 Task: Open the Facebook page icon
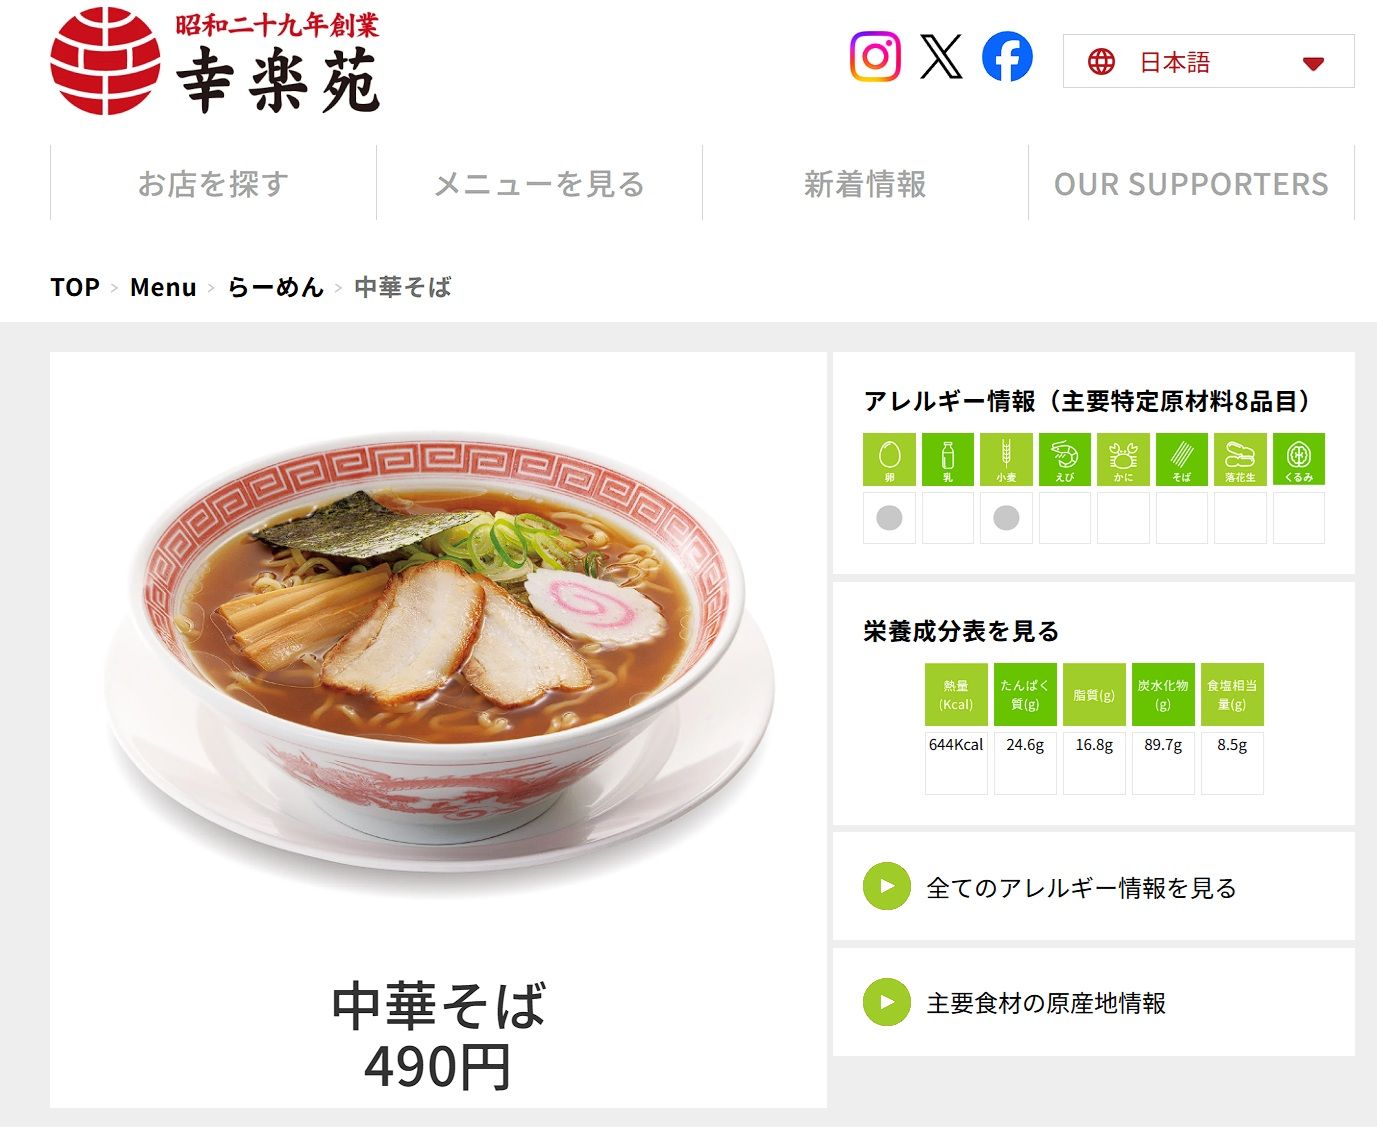(x=1007, y=56)
